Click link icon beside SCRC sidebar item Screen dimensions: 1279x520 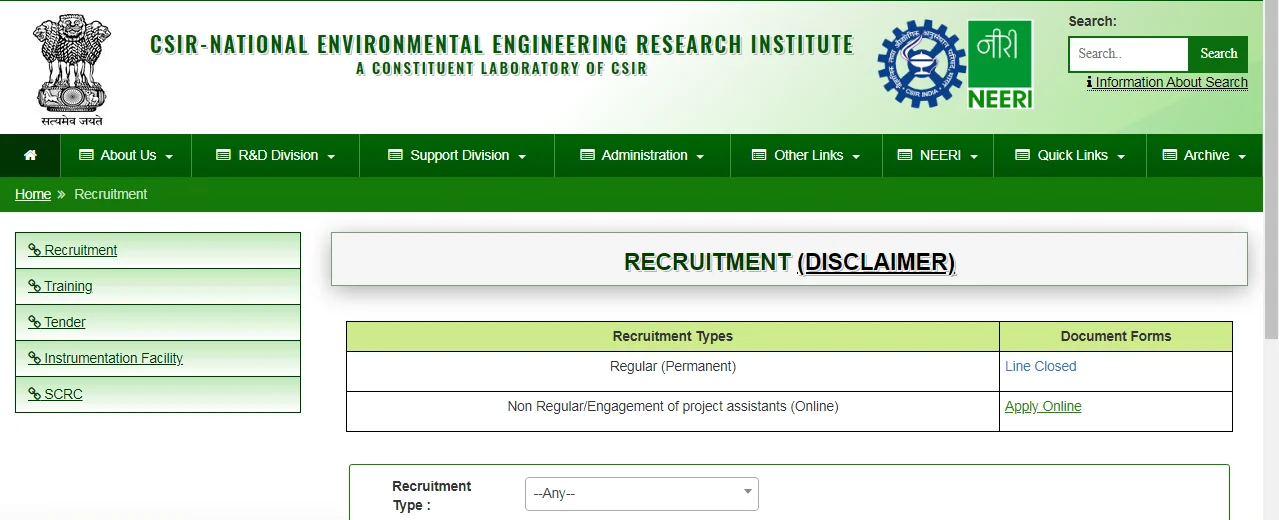click(35, 394)
